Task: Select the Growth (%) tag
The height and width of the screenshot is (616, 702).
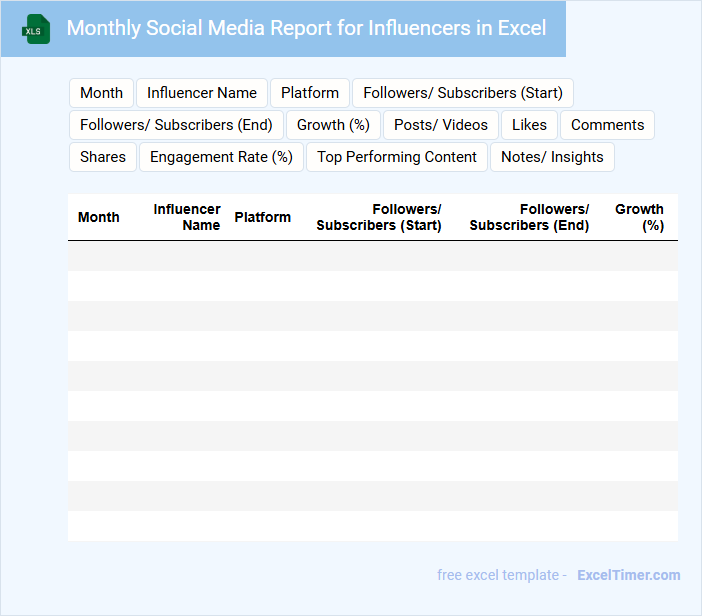Action: [x=333, y=125]
